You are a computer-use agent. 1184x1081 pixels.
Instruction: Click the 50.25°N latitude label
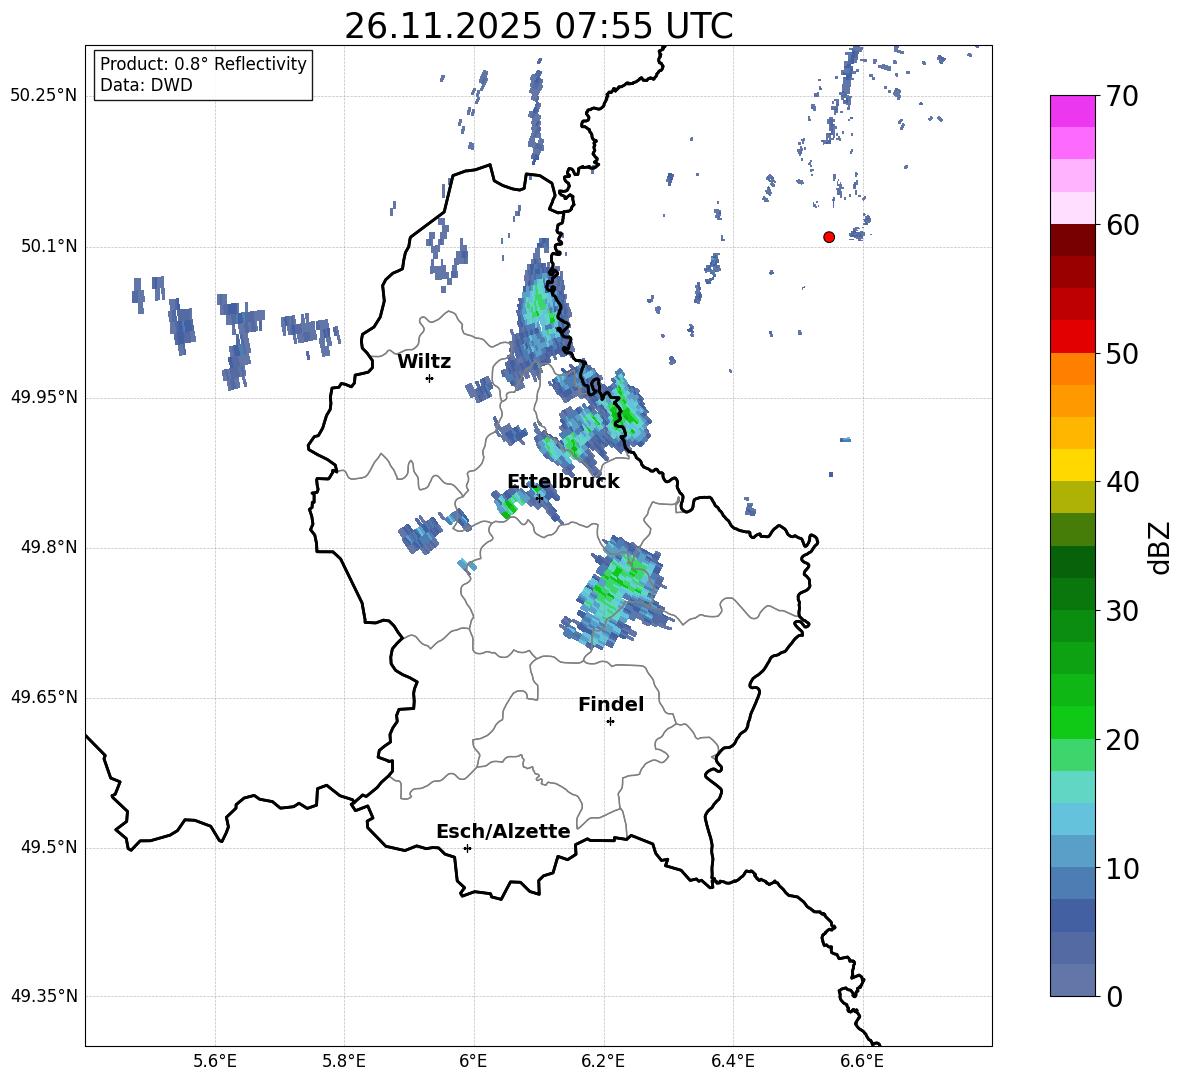tap(44, 96)
